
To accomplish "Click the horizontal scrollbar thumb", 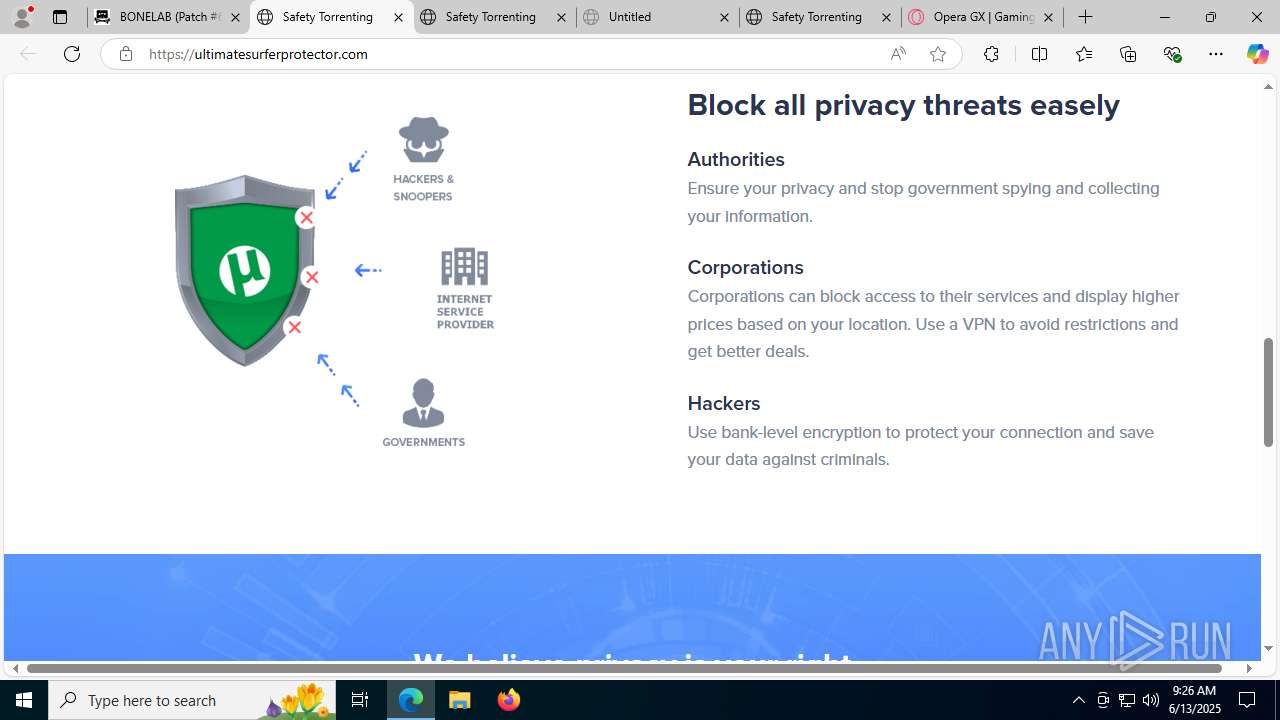I will point(624,668).
